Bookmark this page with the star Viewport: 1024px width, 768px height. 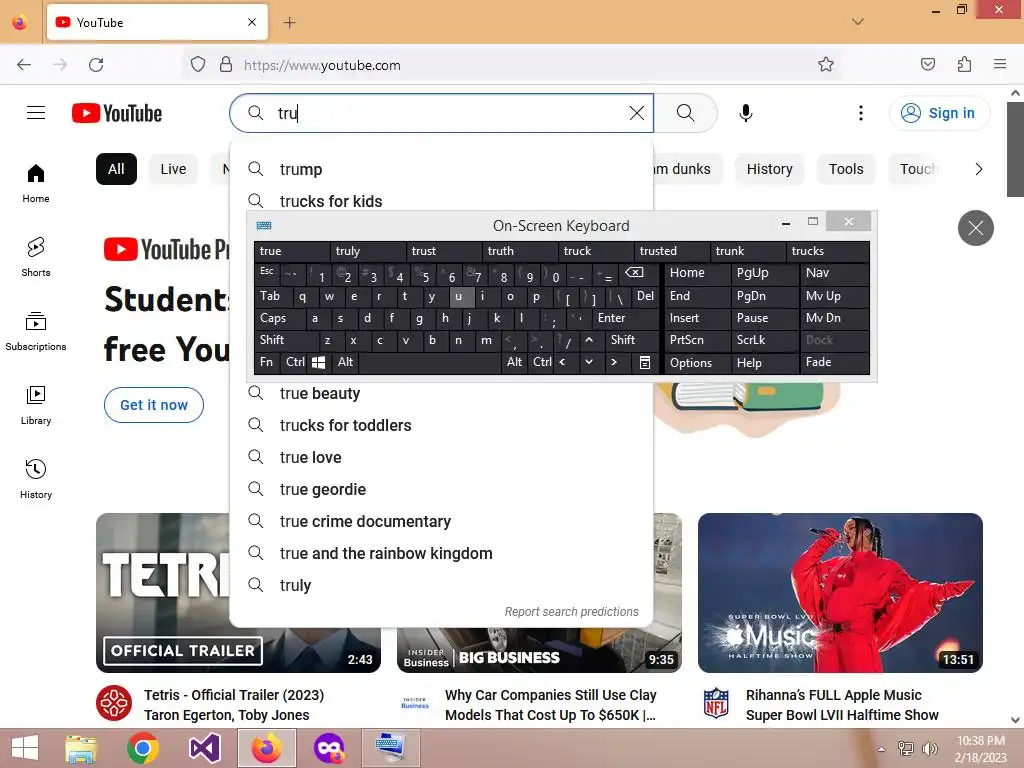pos(826,65)
